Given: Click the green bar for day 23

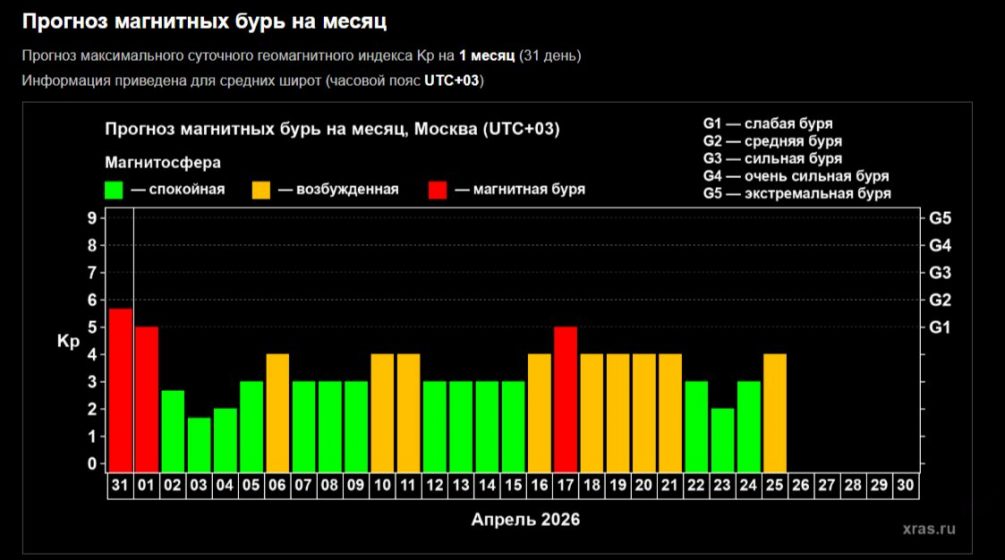Looking at the screenshot, I should (722, 438).
